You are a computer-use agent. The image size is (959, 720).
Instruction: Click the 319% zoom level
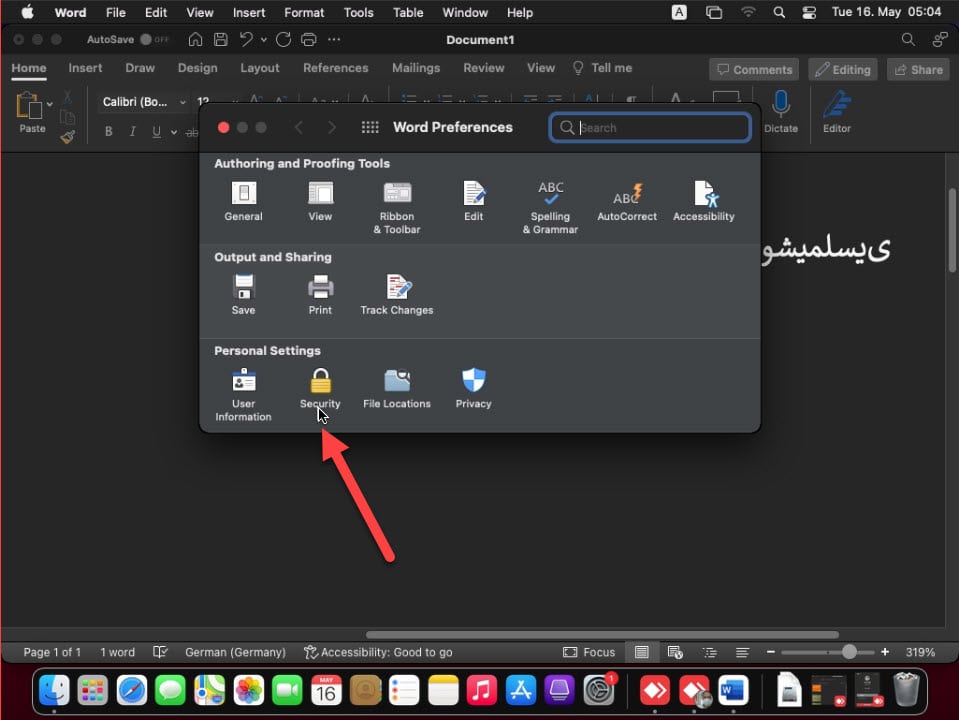point(920,652)
